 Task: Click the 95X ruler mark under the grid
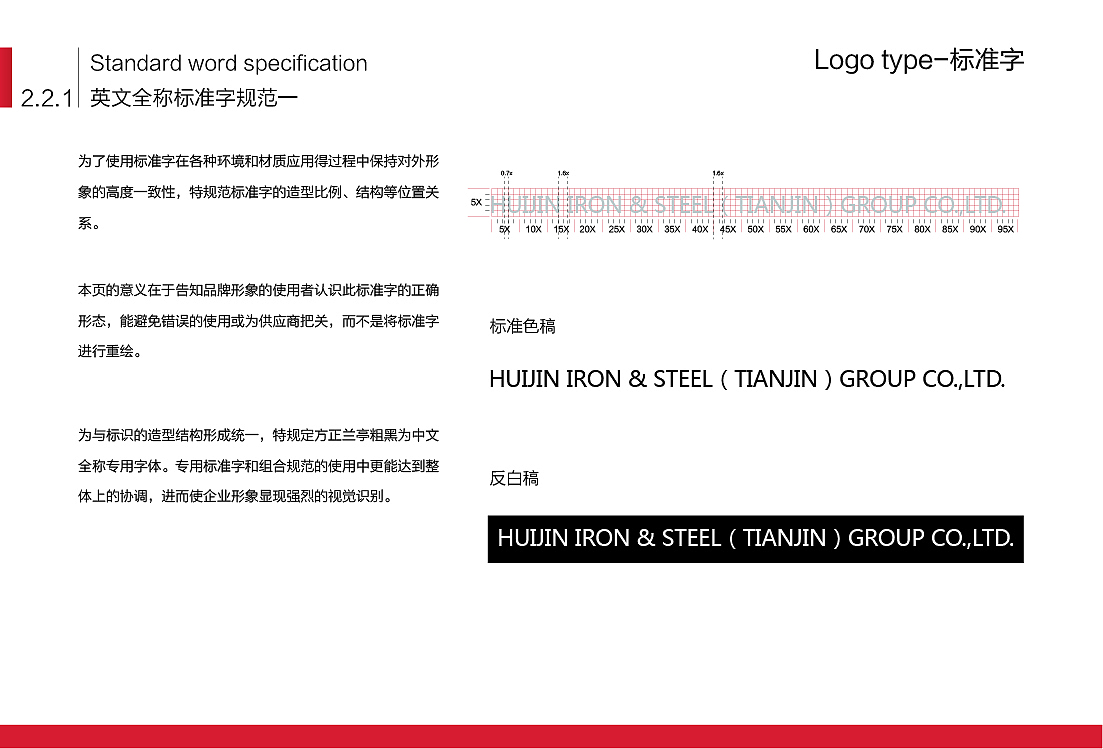point(1006,229)
